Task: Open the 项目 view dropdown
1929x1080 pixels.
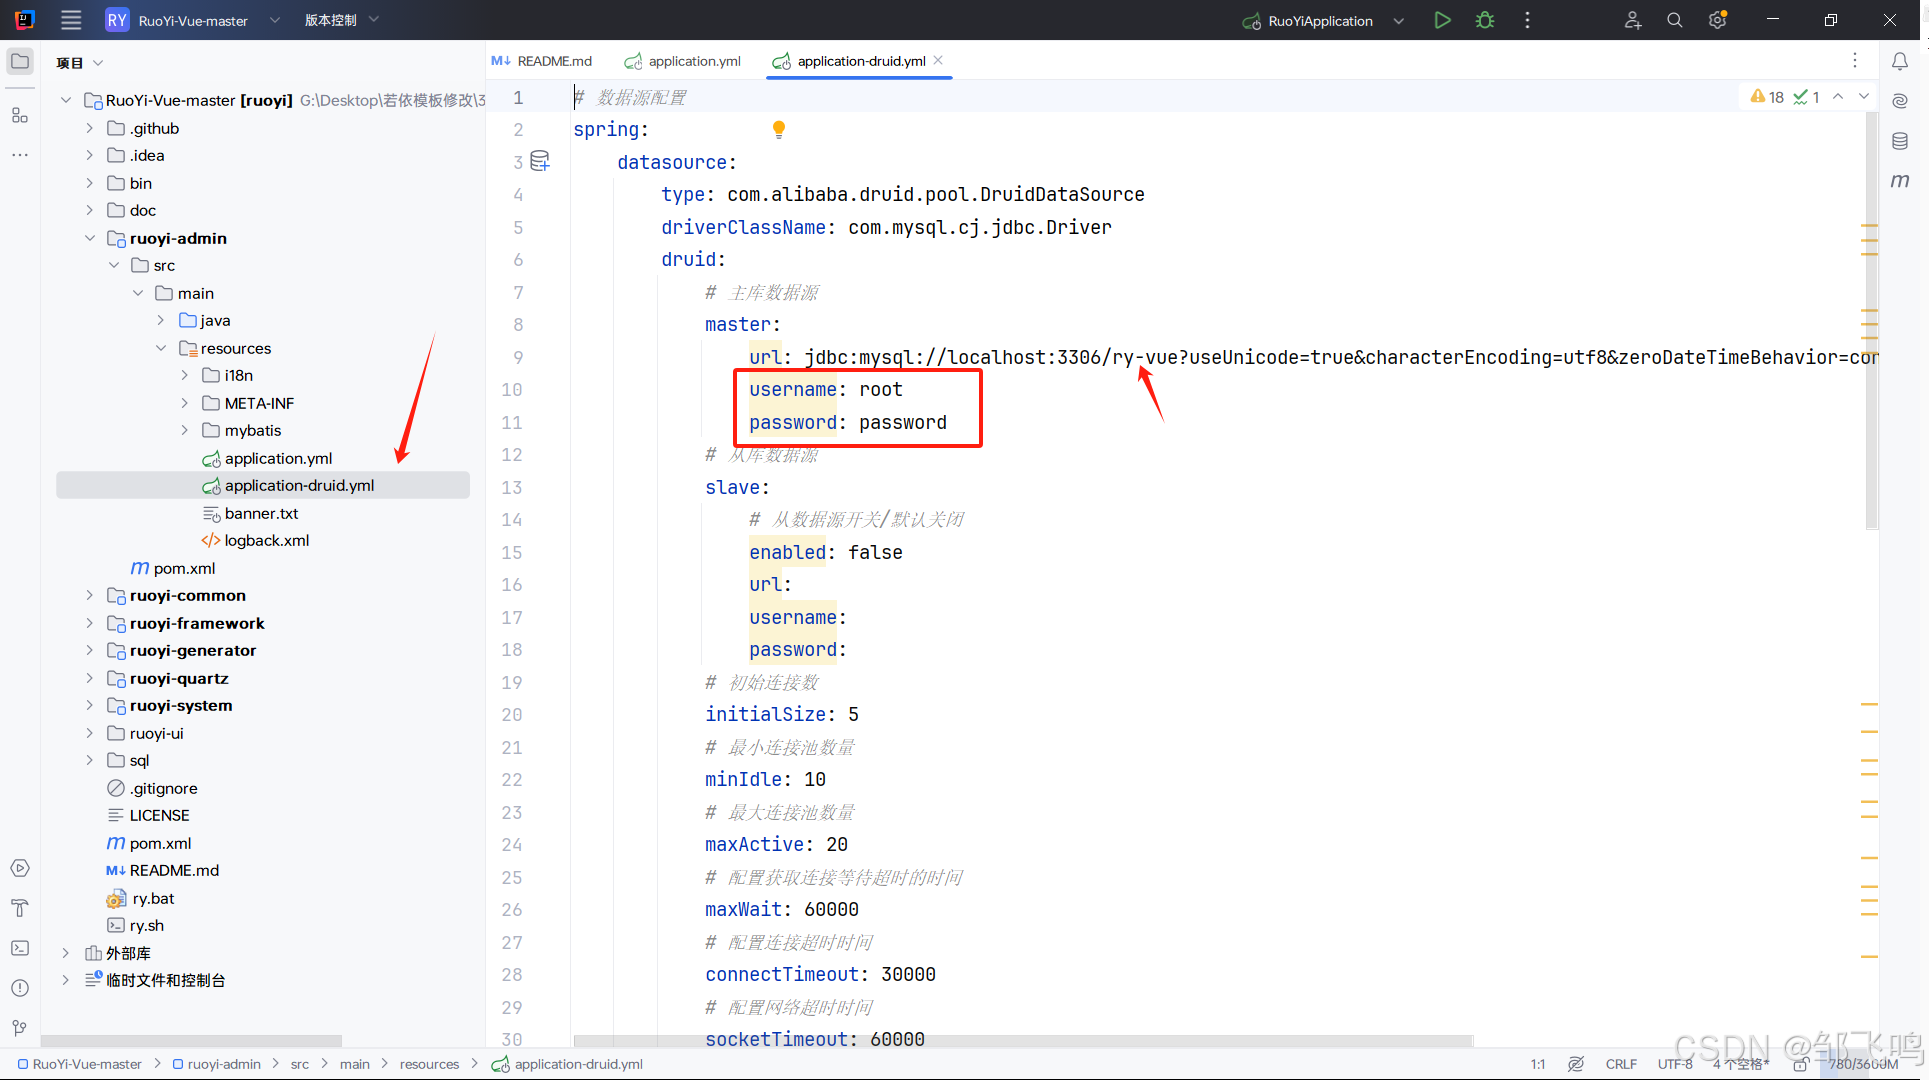Action: pyautogui.click(x=80, y=63)
